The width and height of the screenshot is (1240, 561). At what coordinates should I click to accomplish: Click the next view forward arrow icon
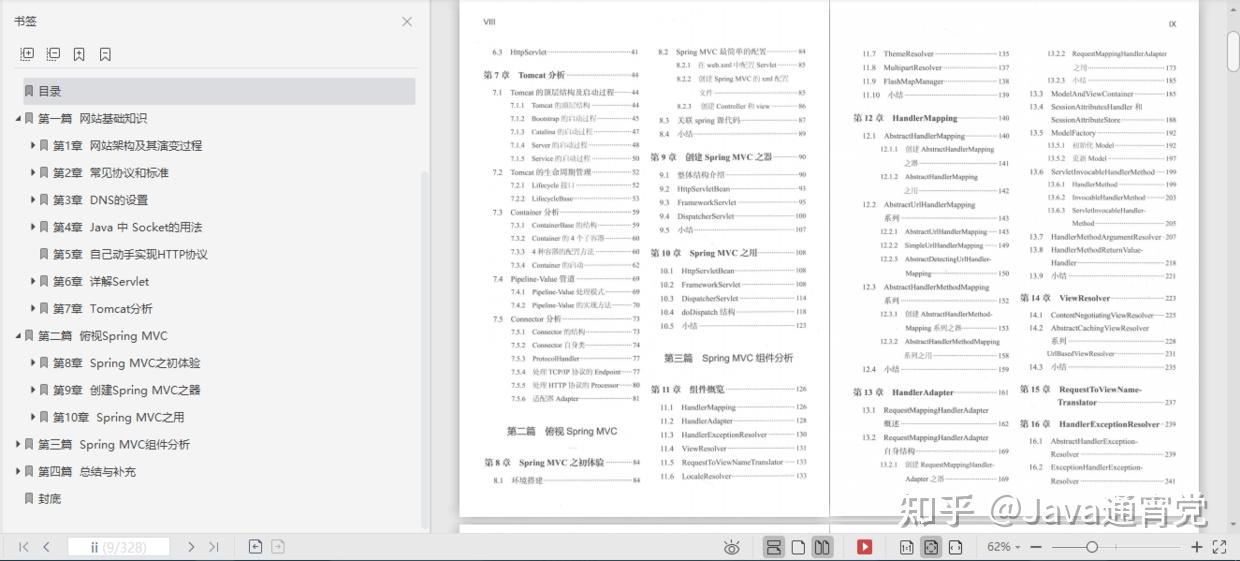pyautogui.click(x=278, y=547)
